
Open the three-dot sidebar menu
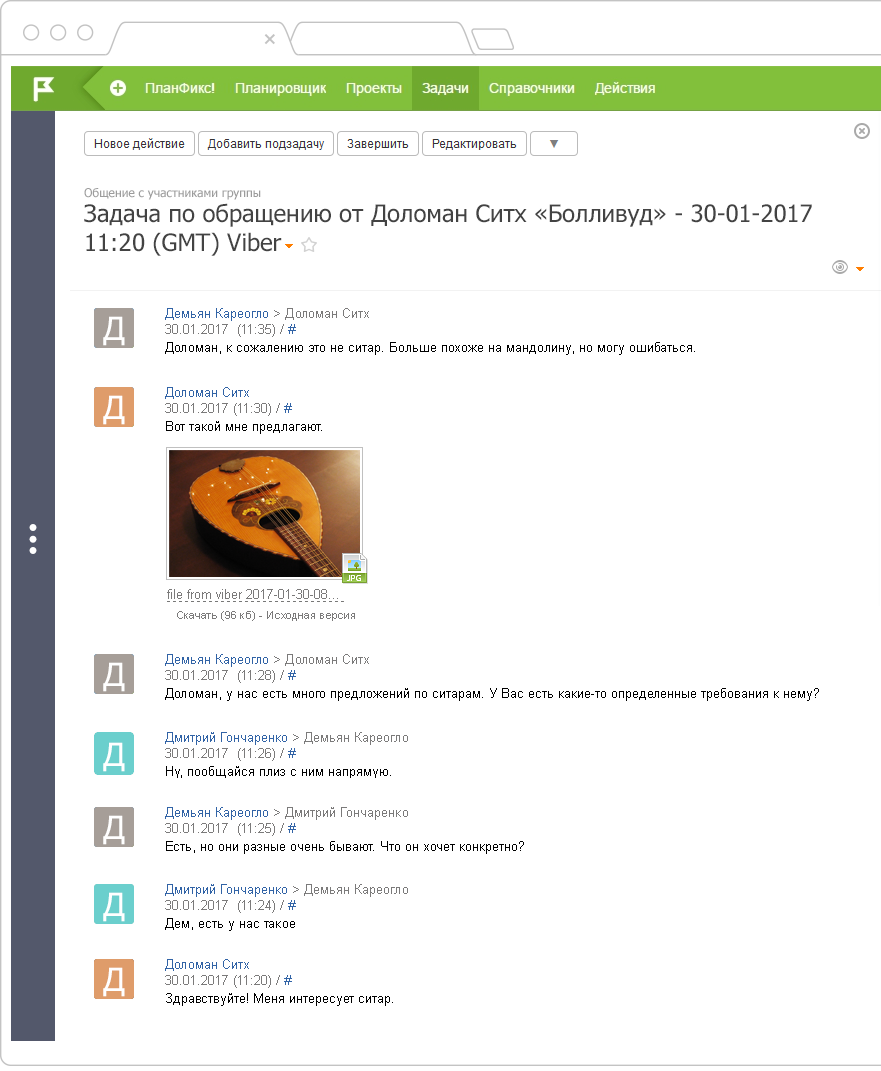coord(33,538)
